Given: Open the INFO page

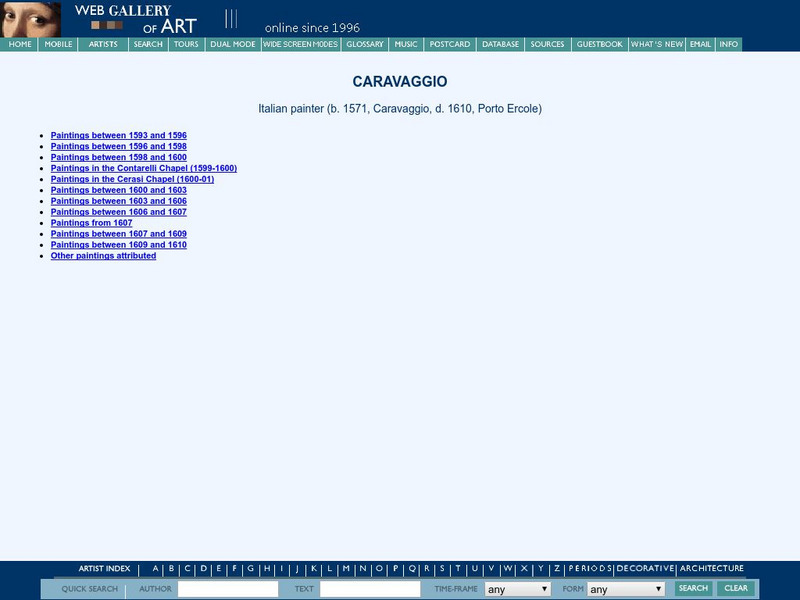Looking at the screenshot, I should (x=729, y=44).
